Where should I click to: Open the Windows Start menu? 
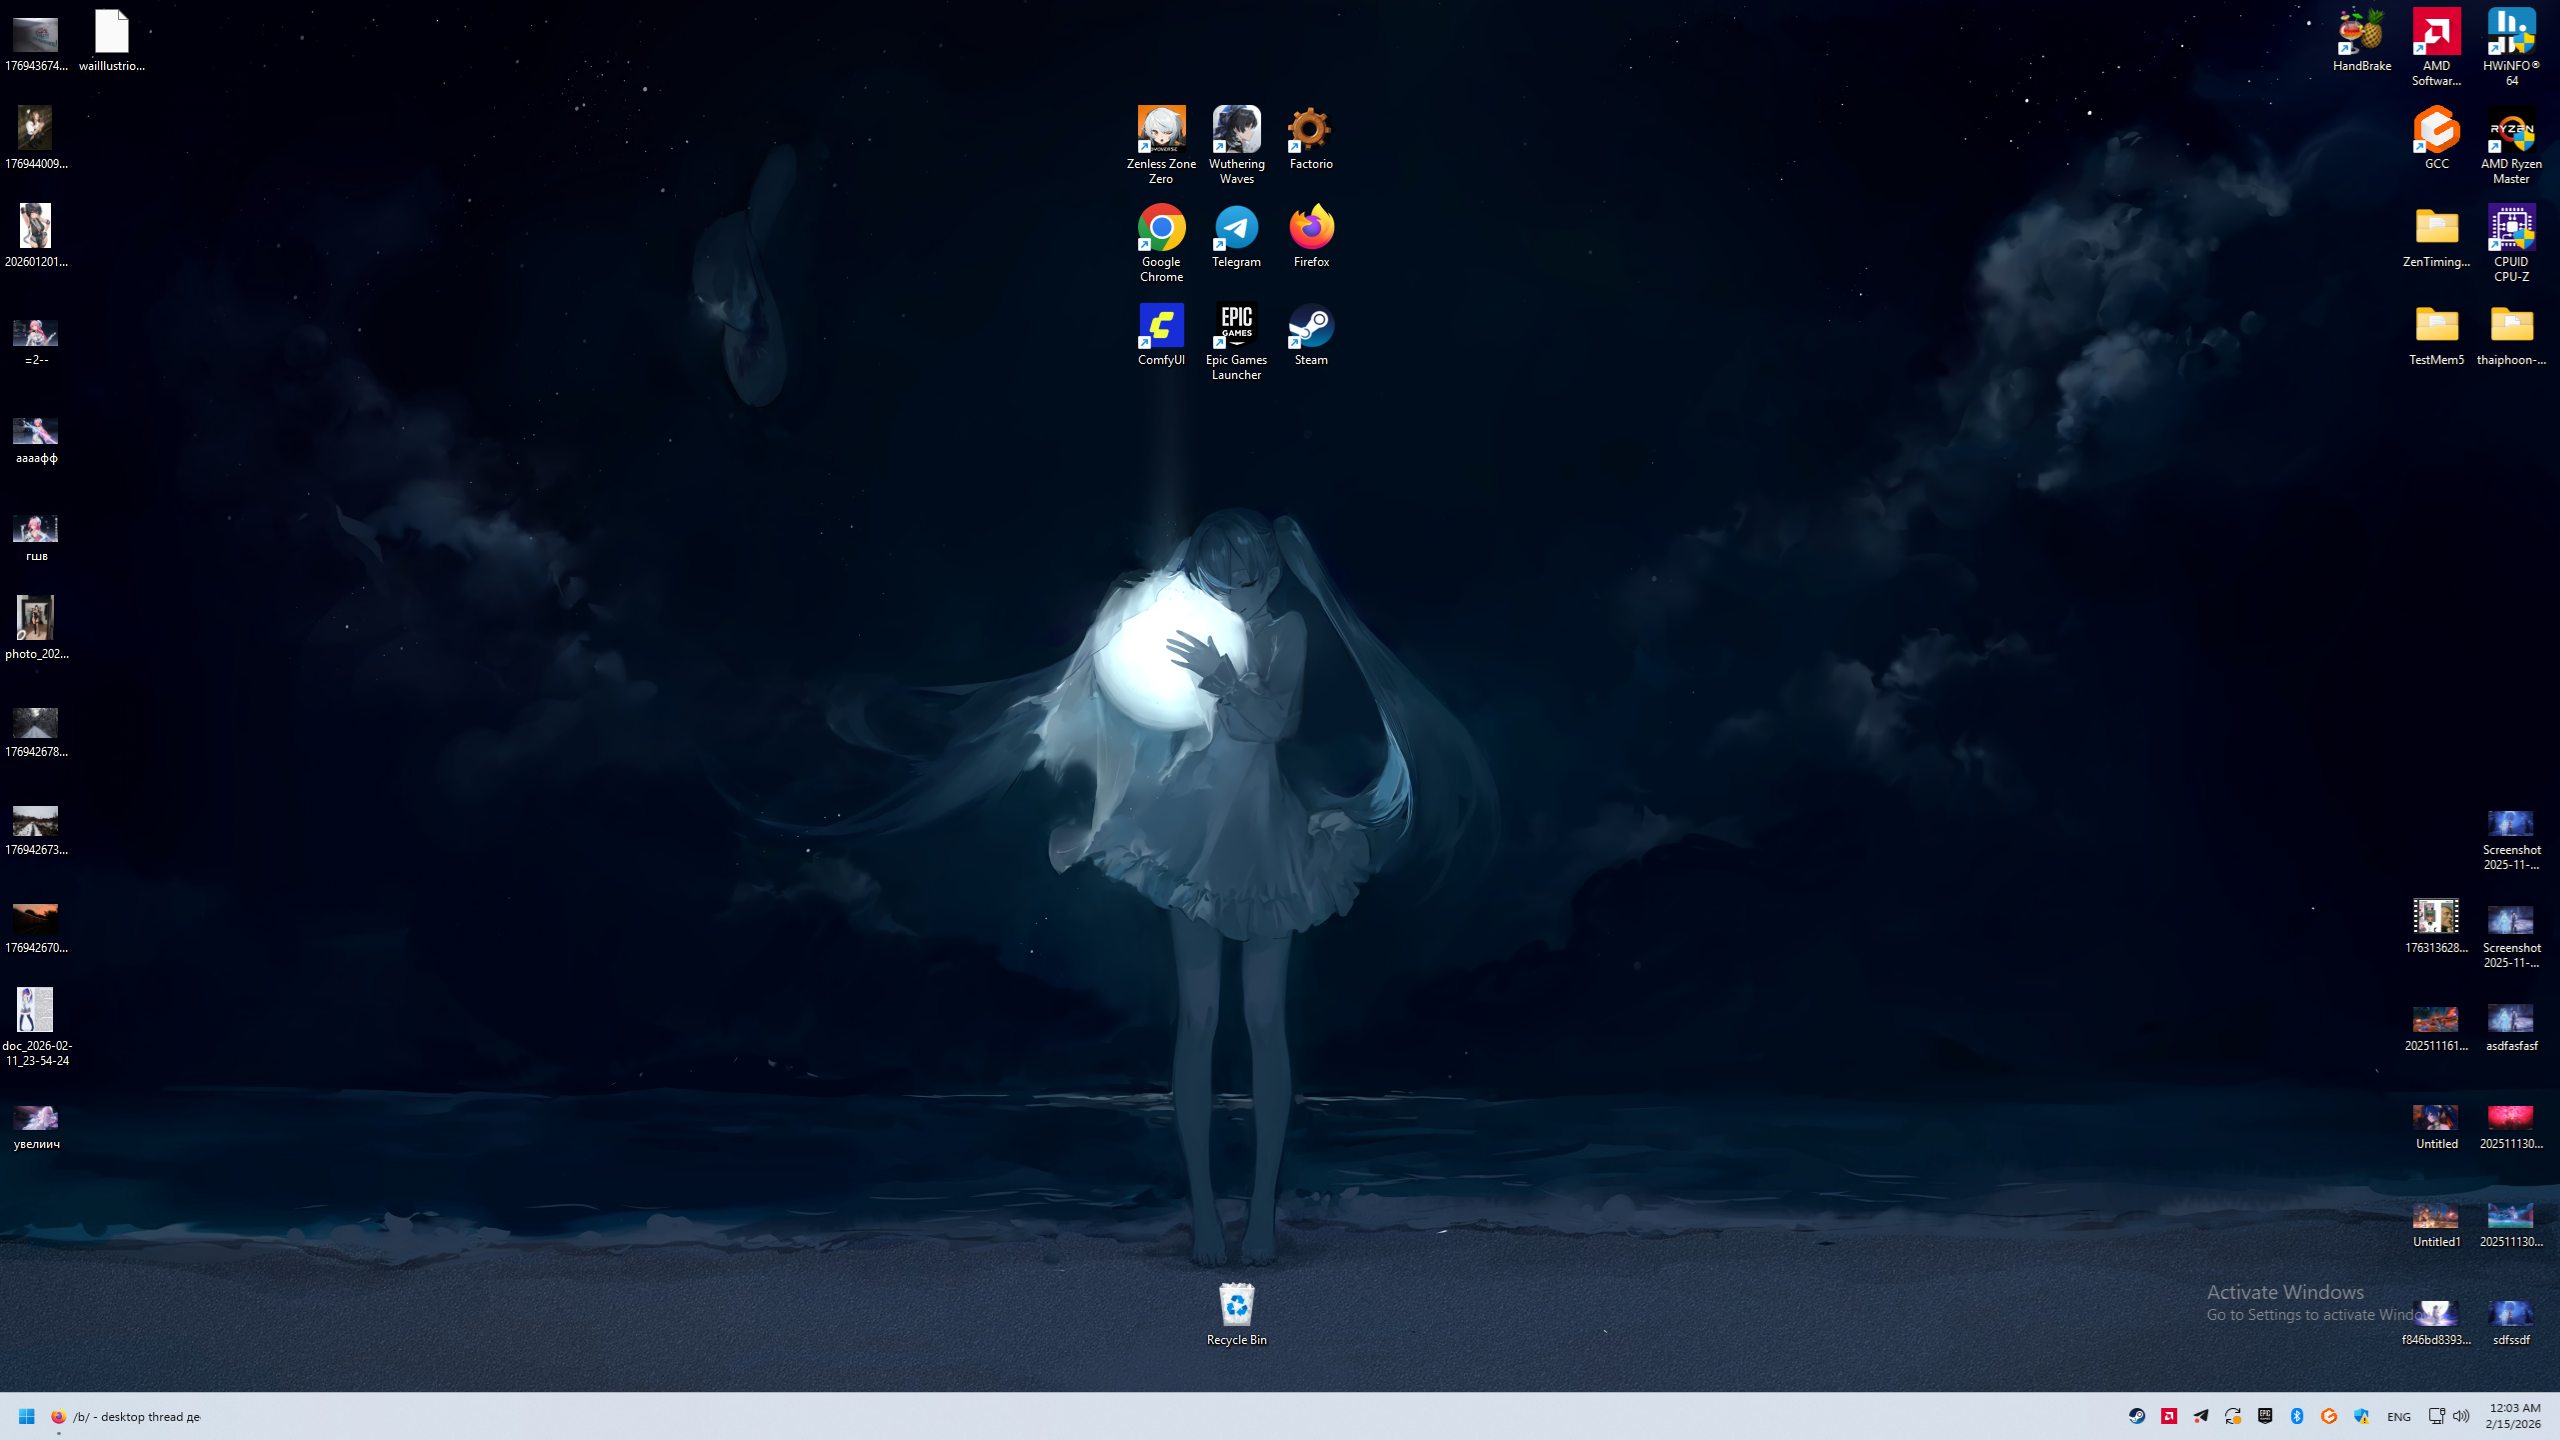tap(27, 1416)
